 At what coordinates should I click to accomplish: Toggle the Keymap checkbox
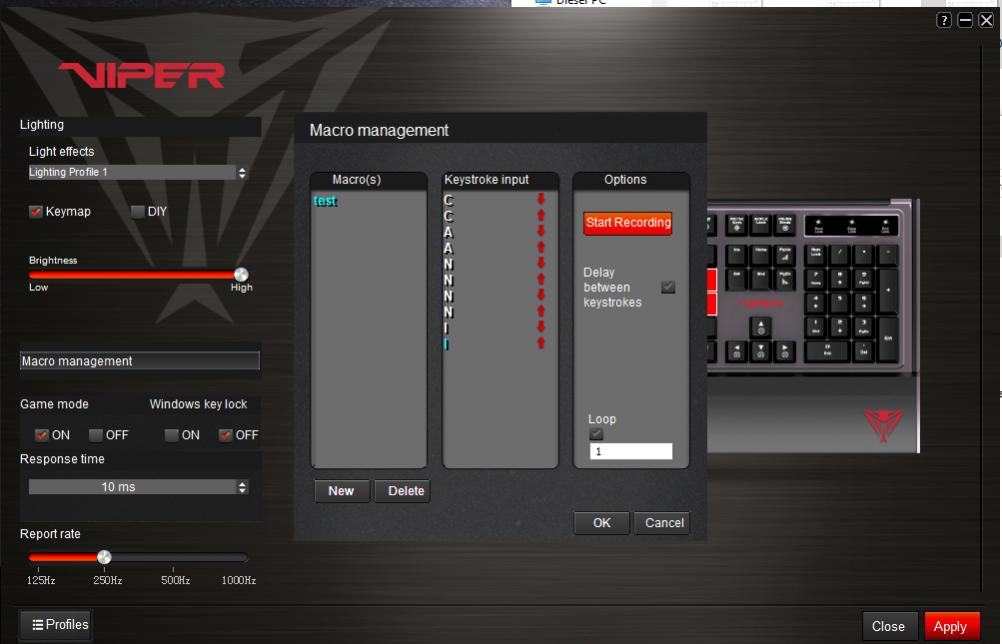(x=36, y=211)
